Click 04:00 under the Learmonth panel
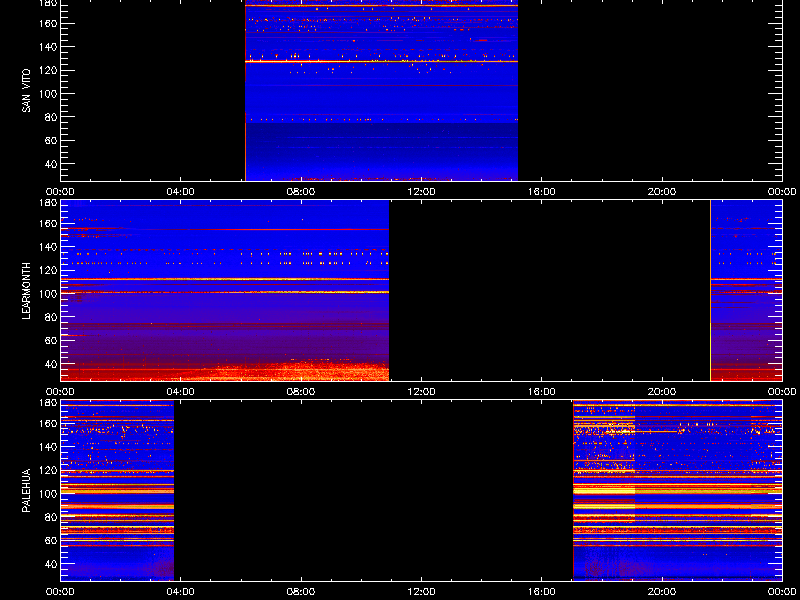Viewport: 800px width, 600px height. click(x=181, y=392)
